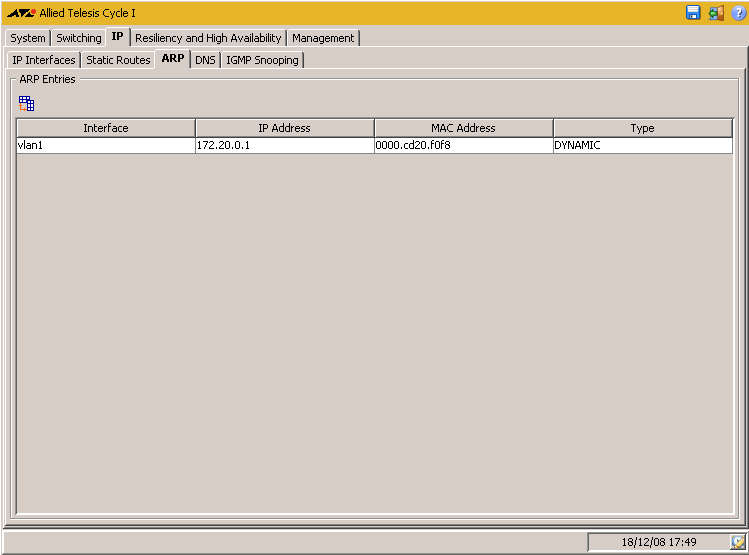Switch to Static Routes sub-tab
Image resolution: width=749 pixels, height=555 pixels.
click(x=118, y=60)
